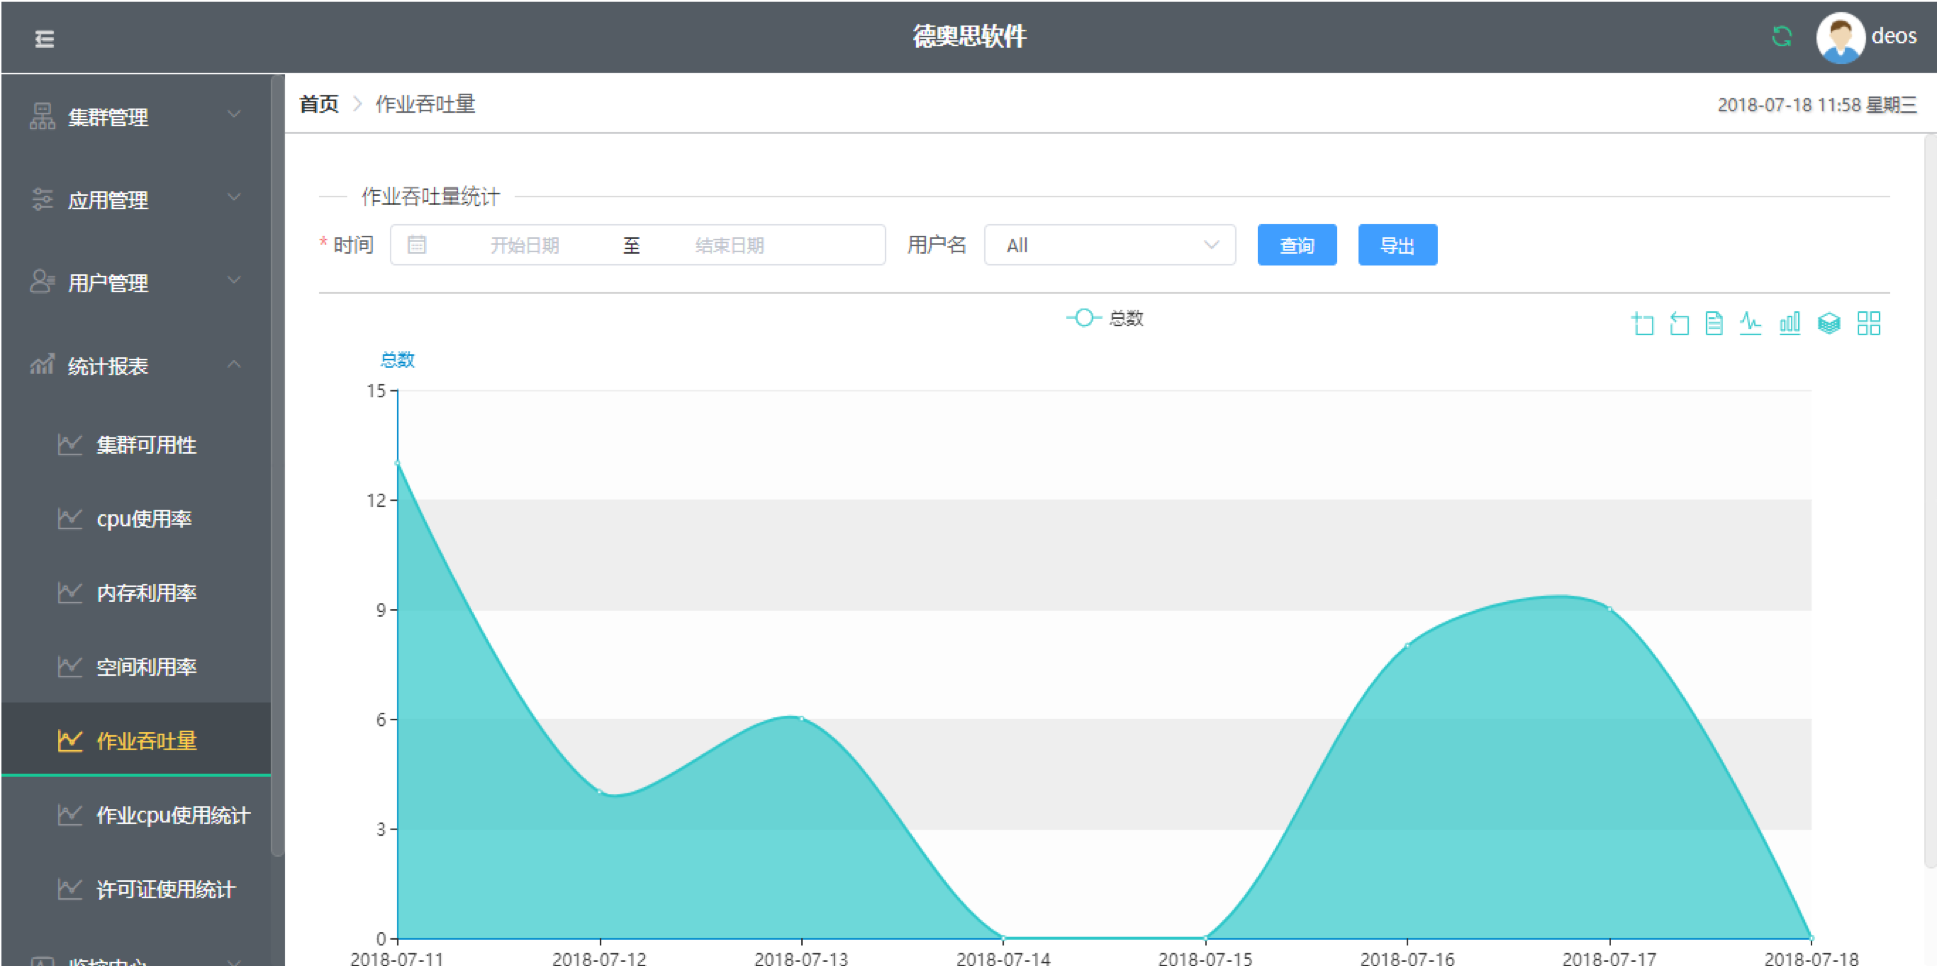Expand the 应用管理 menu

pyautogui.click(x=136, y=199)
